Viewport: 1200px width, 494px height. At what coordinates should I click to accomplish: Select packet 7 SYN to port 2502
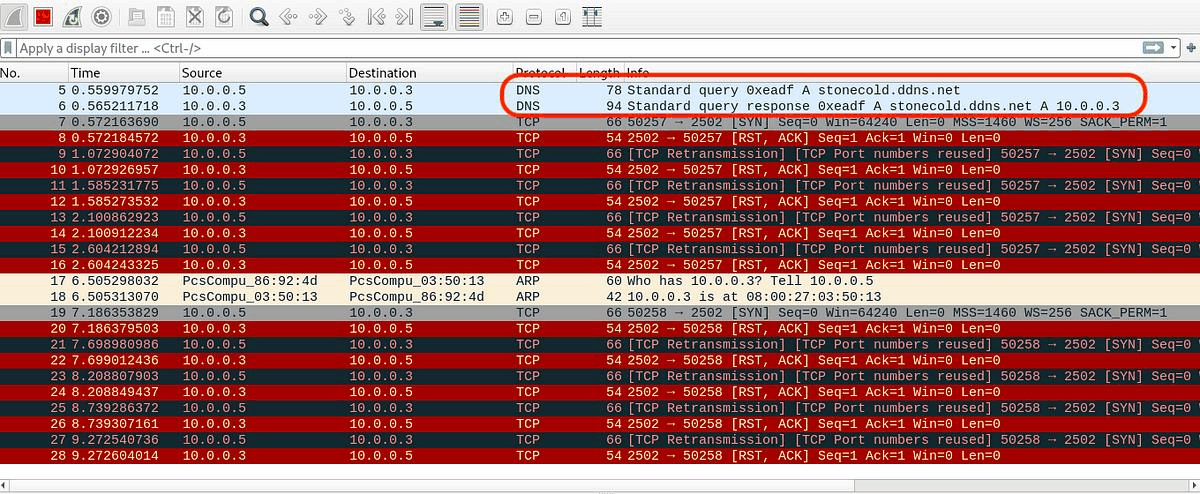coord(600,122)
